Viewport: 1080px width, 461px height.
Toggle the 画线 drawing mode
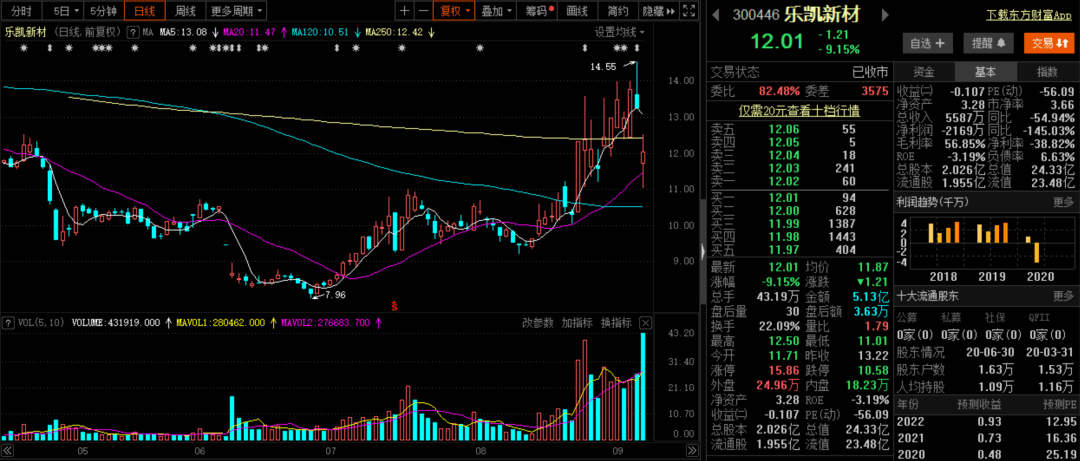click(577, 11)
